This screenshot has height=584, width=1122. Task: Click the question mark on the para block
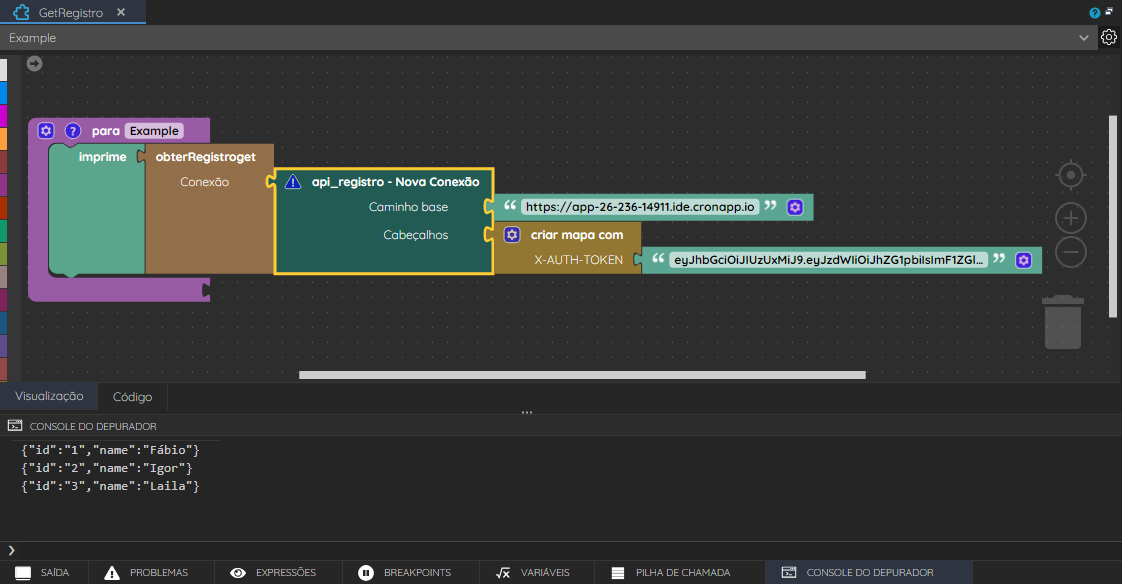[73, 131]
